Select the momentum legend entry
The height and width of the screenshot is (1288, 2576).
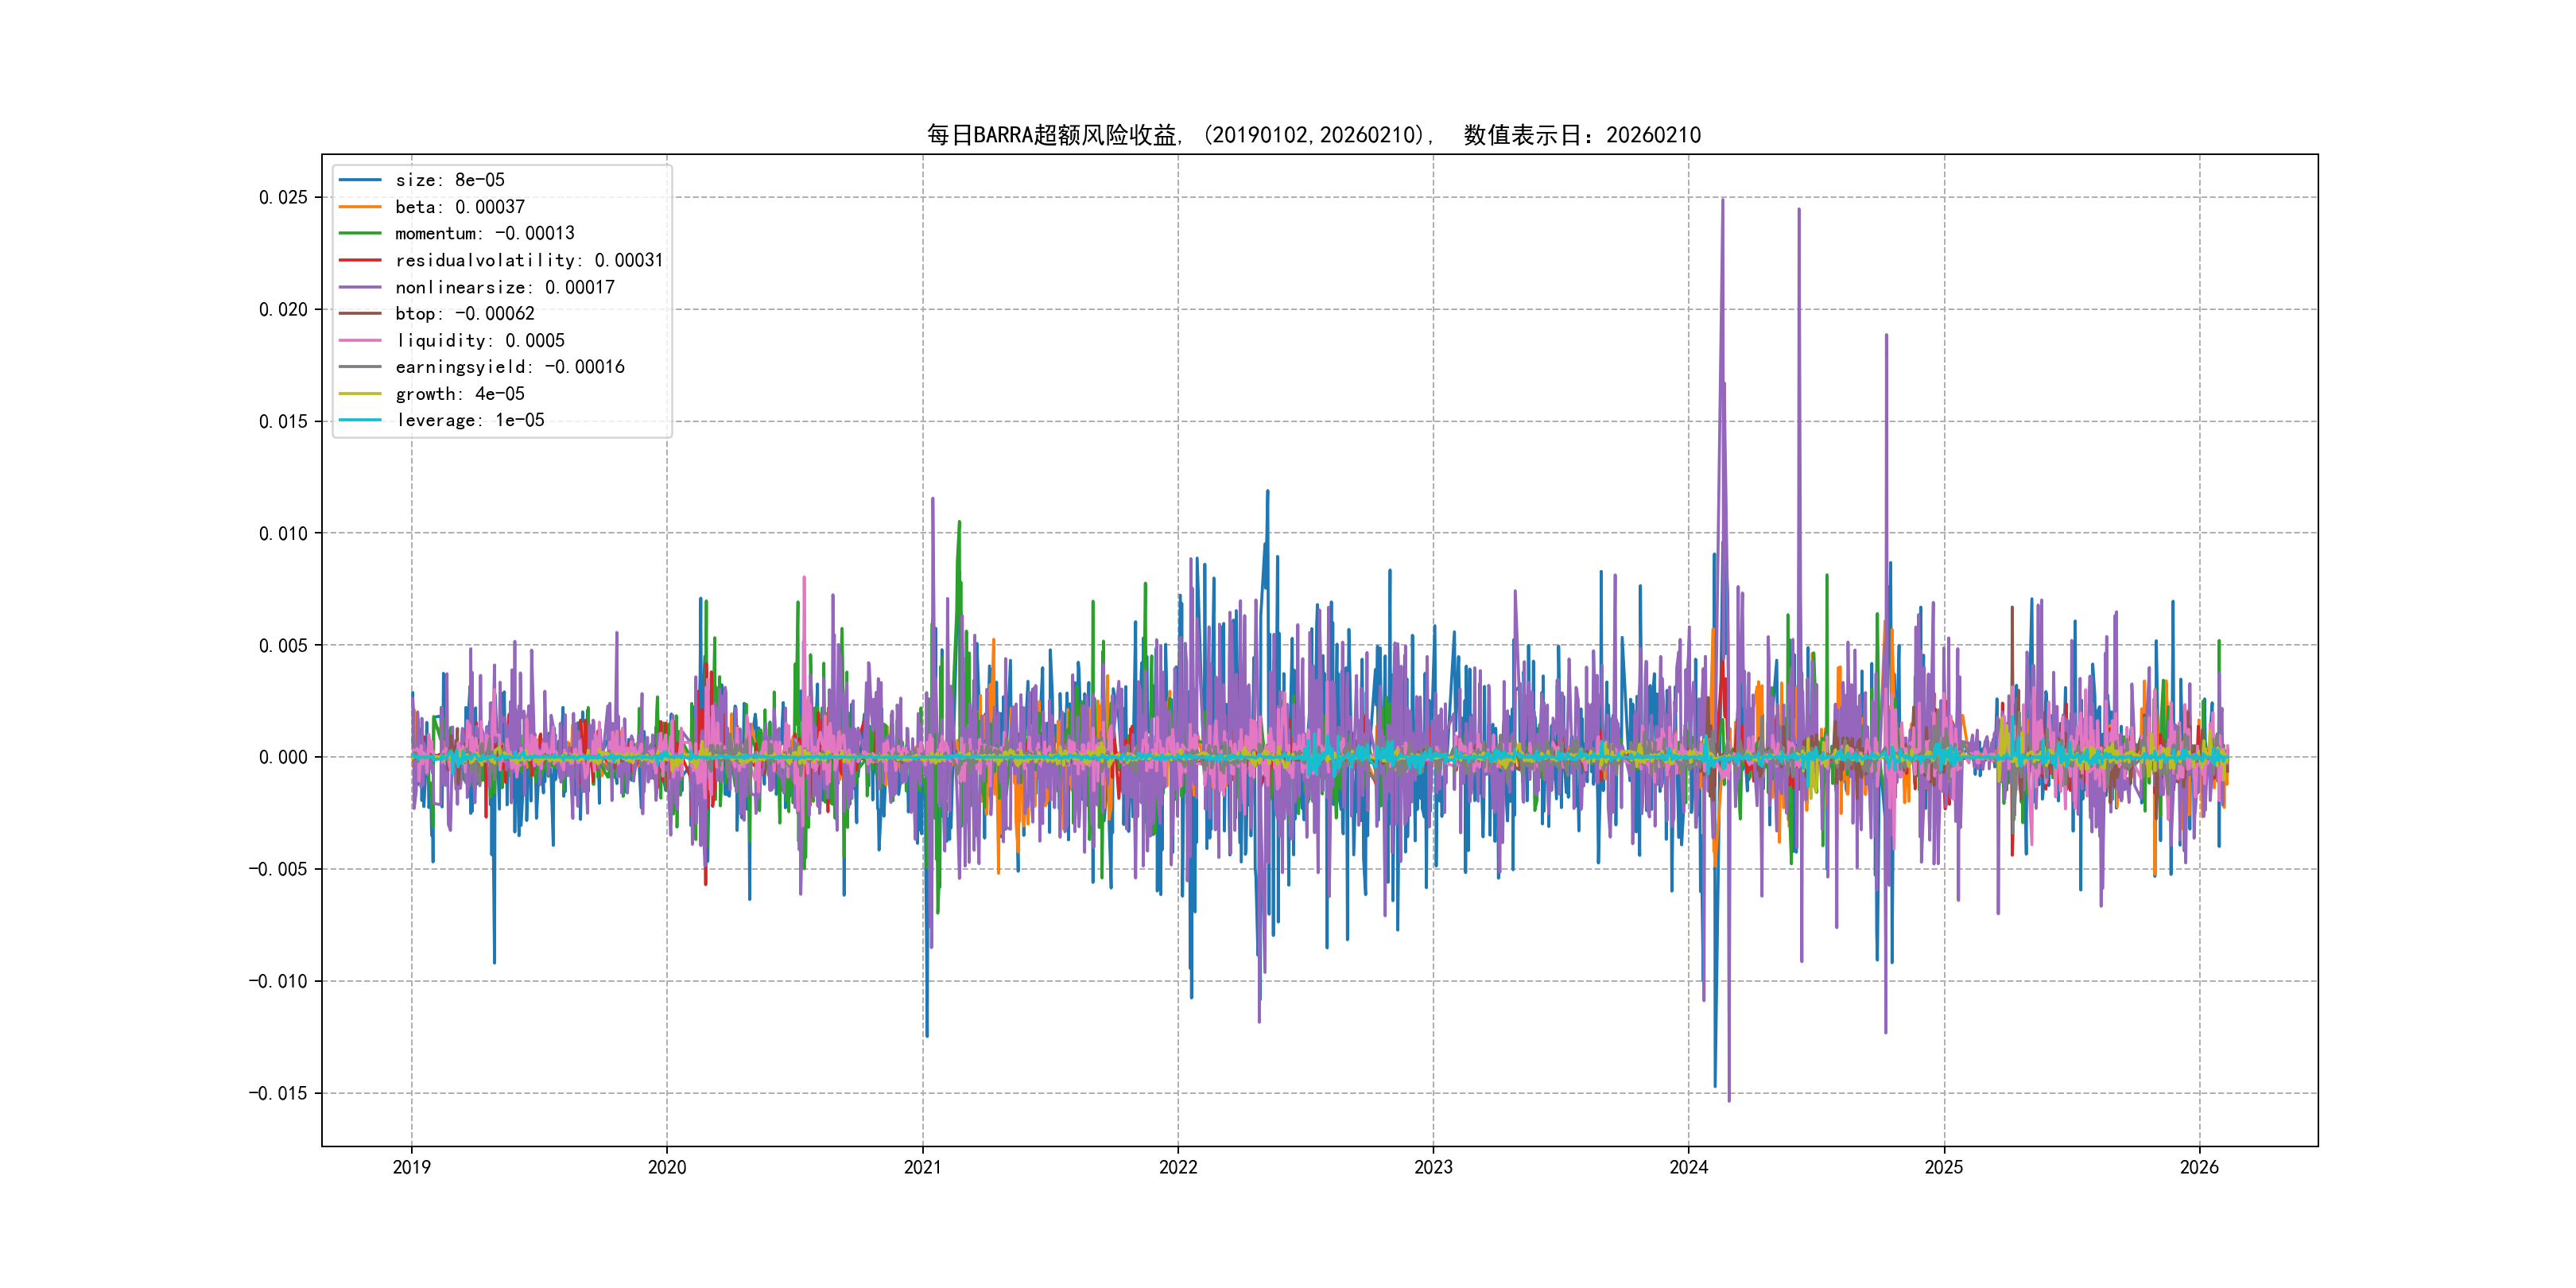(x=484, y=233)
